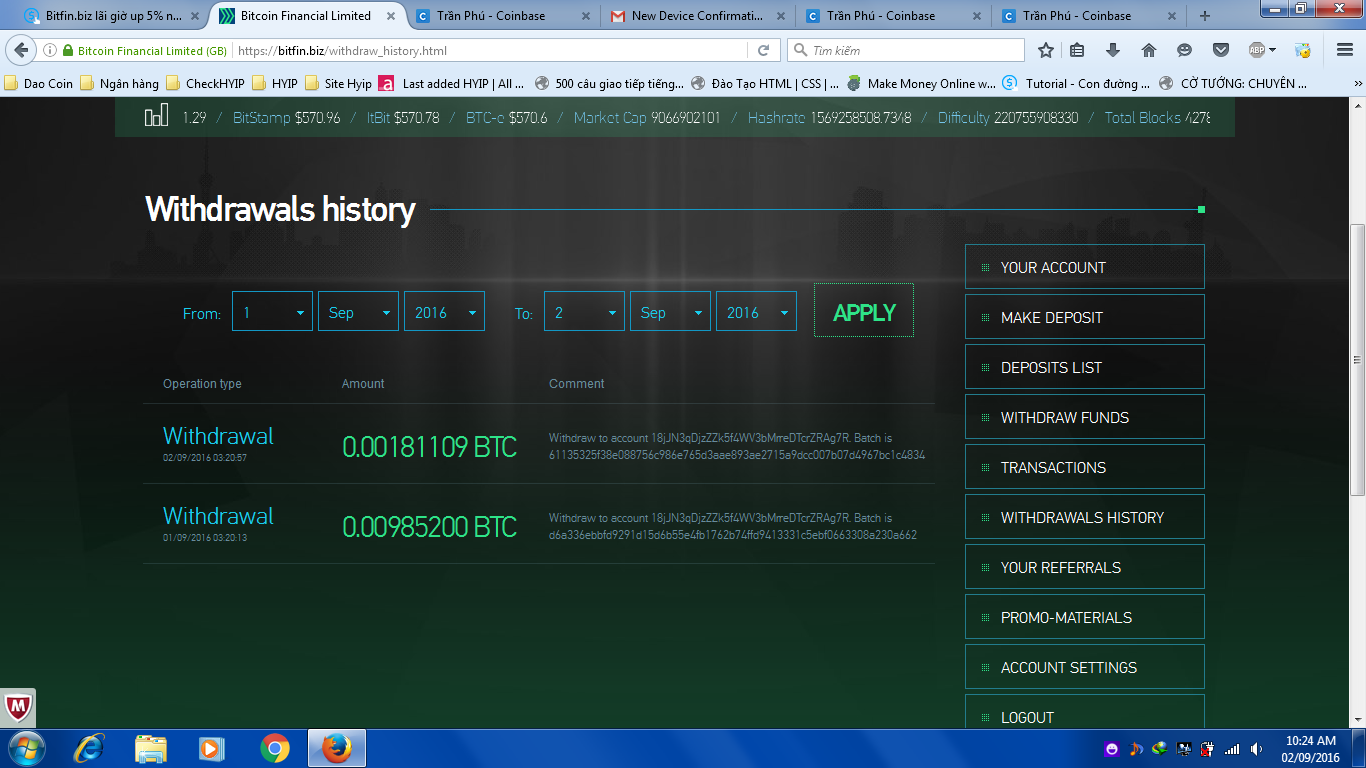Click the power plug battery tray icon
1366x768 pixels.
coord(1208,748)
